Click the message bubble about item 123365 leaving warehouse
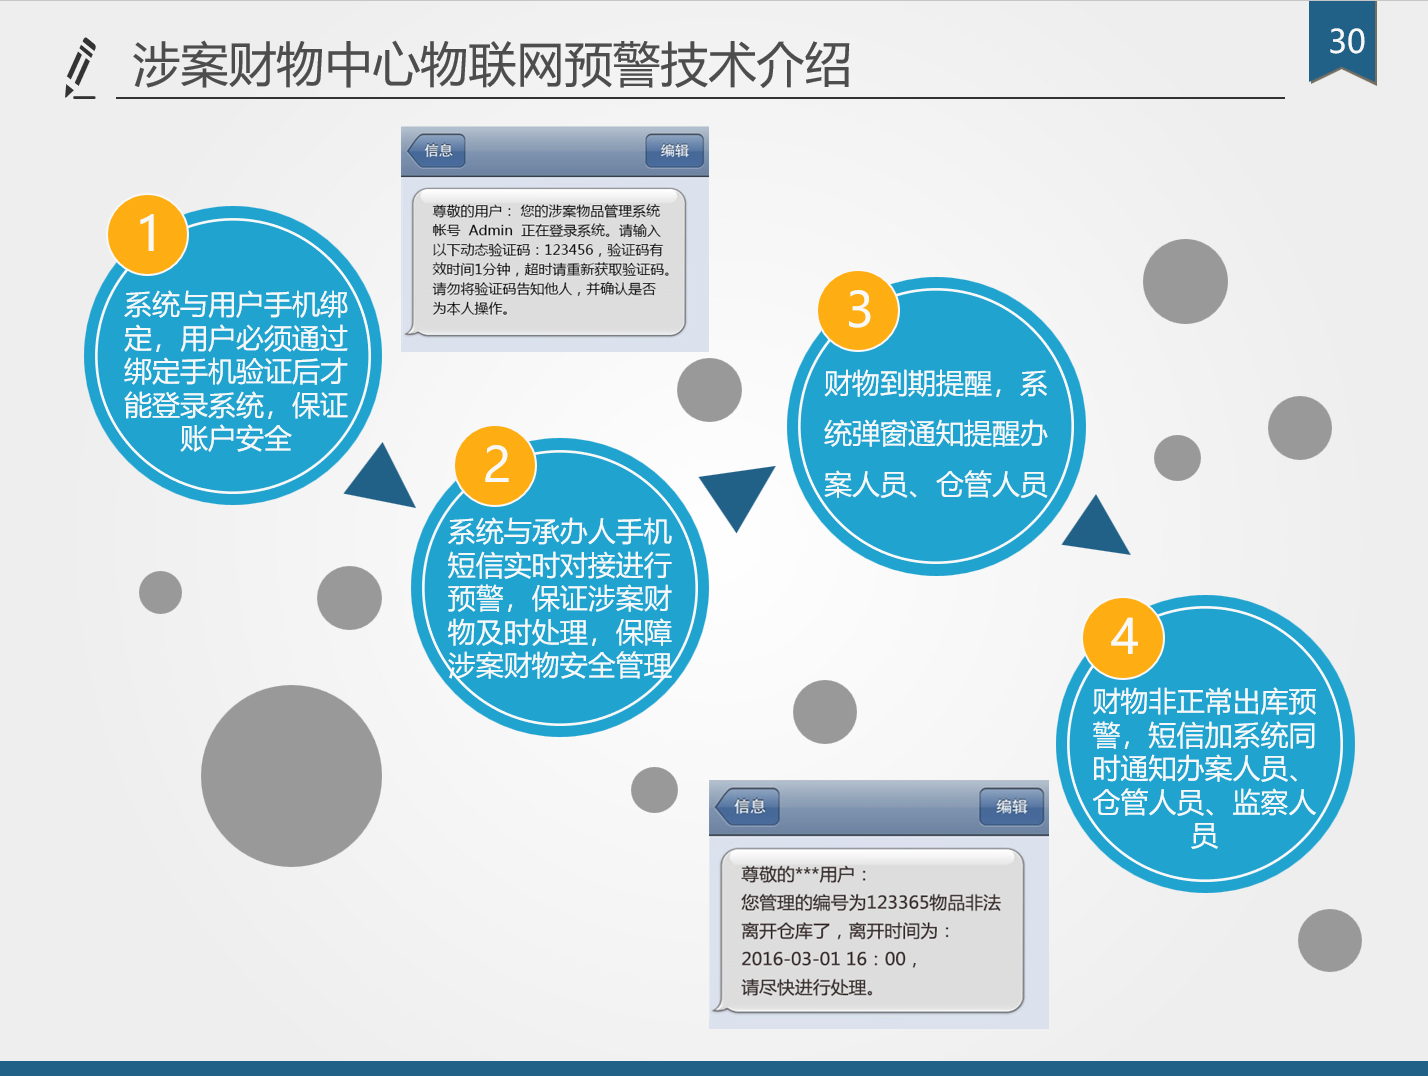Viewport: 1428px width, 1076px height. coord(870,930)
